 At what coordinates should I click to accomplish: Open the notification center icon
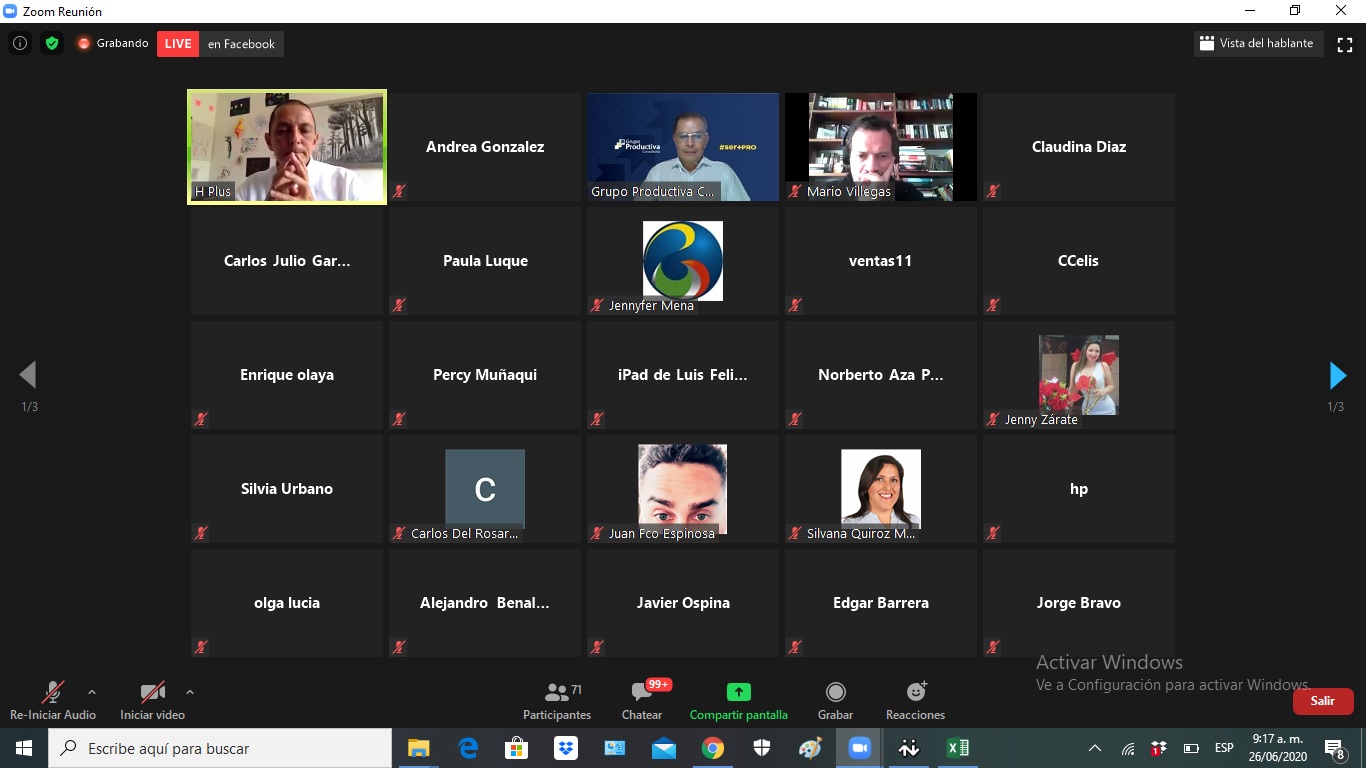(1335, 748)
